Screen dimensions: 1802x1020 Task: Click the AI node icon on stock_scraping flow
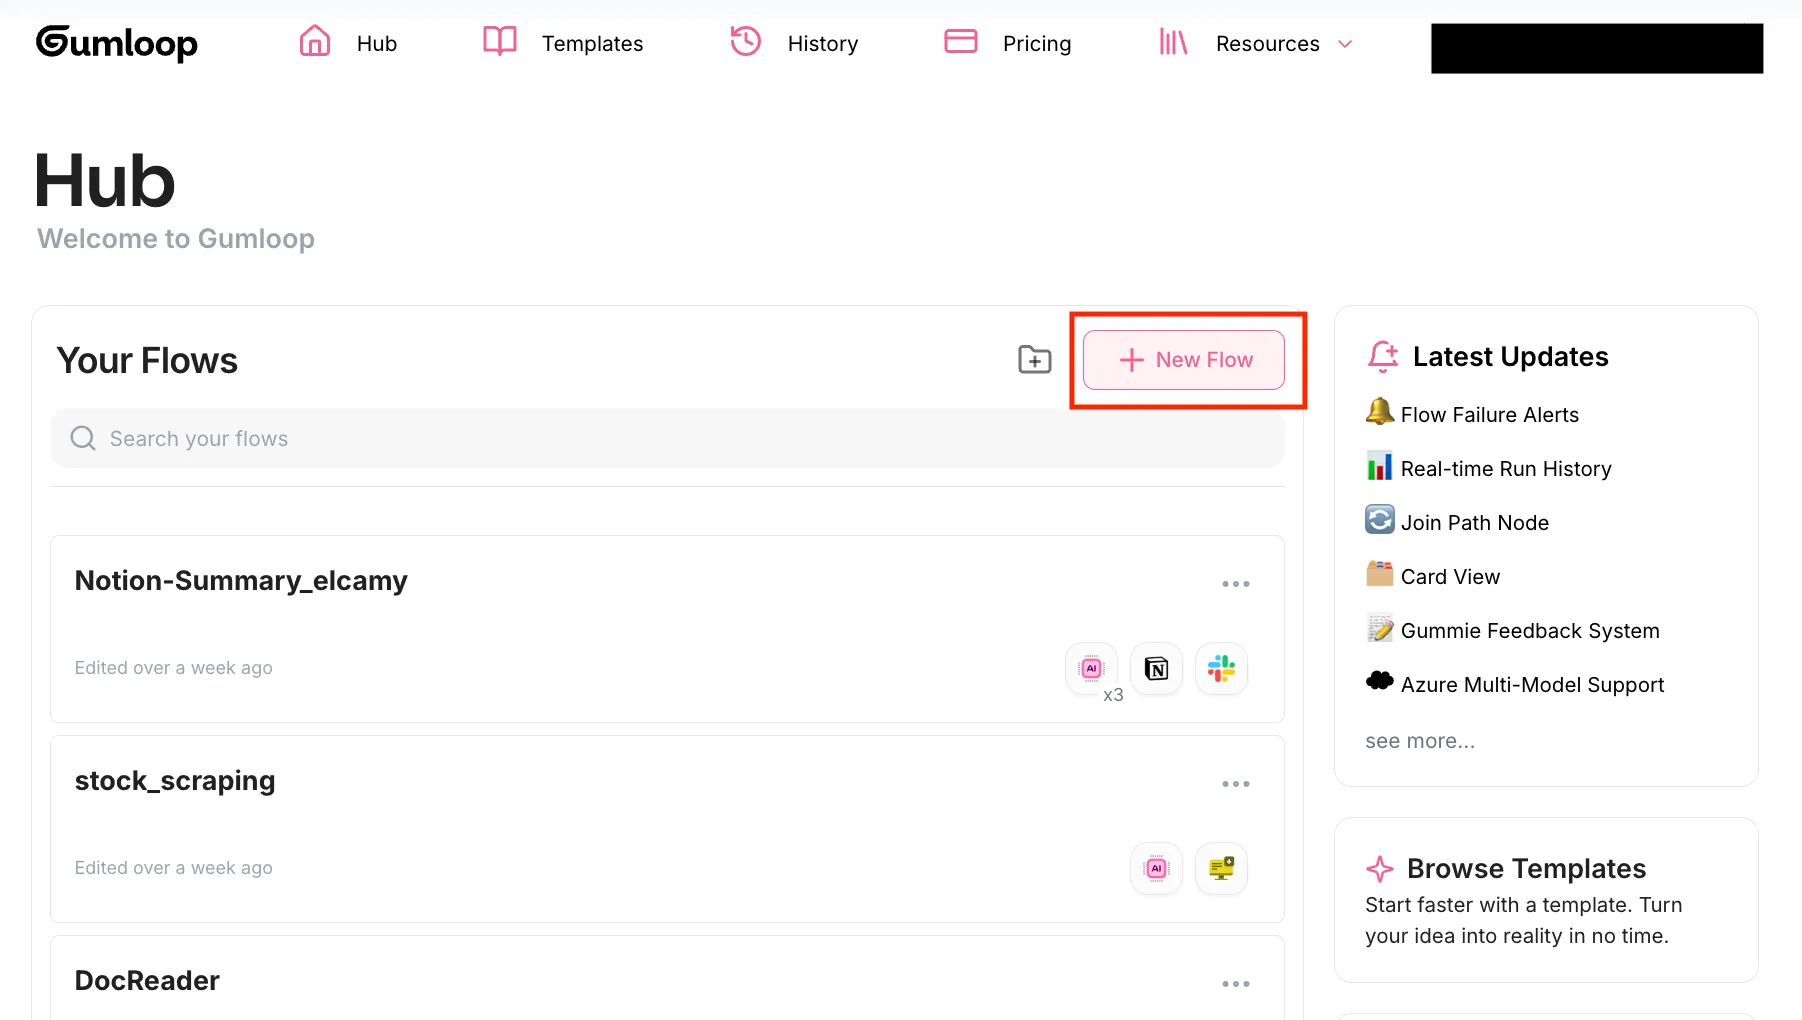pos(1156,869)
